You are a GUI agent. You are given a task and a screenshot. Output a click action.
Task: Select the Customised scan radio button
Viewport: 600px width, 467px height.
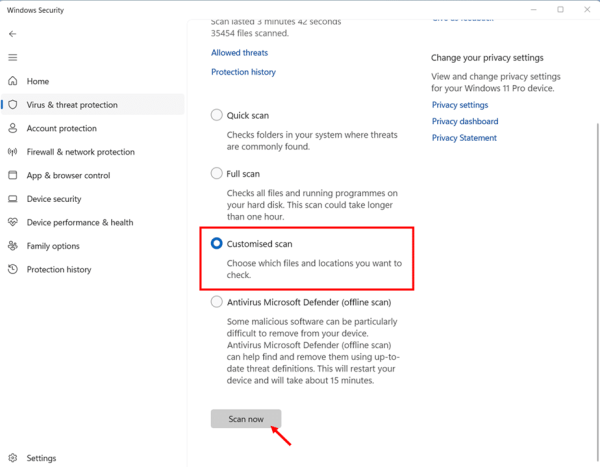217,243
